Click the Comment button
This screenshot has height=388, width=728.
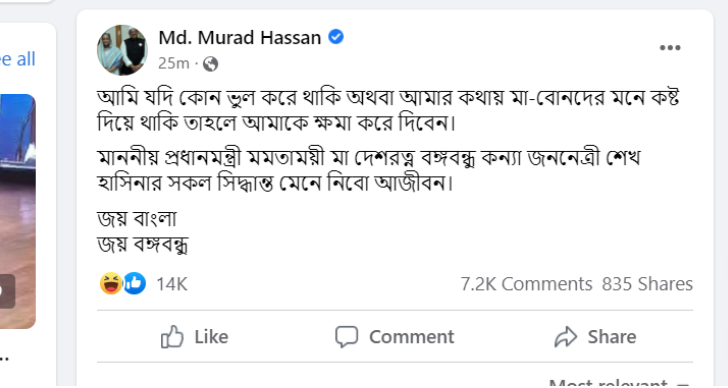(395, 336)
